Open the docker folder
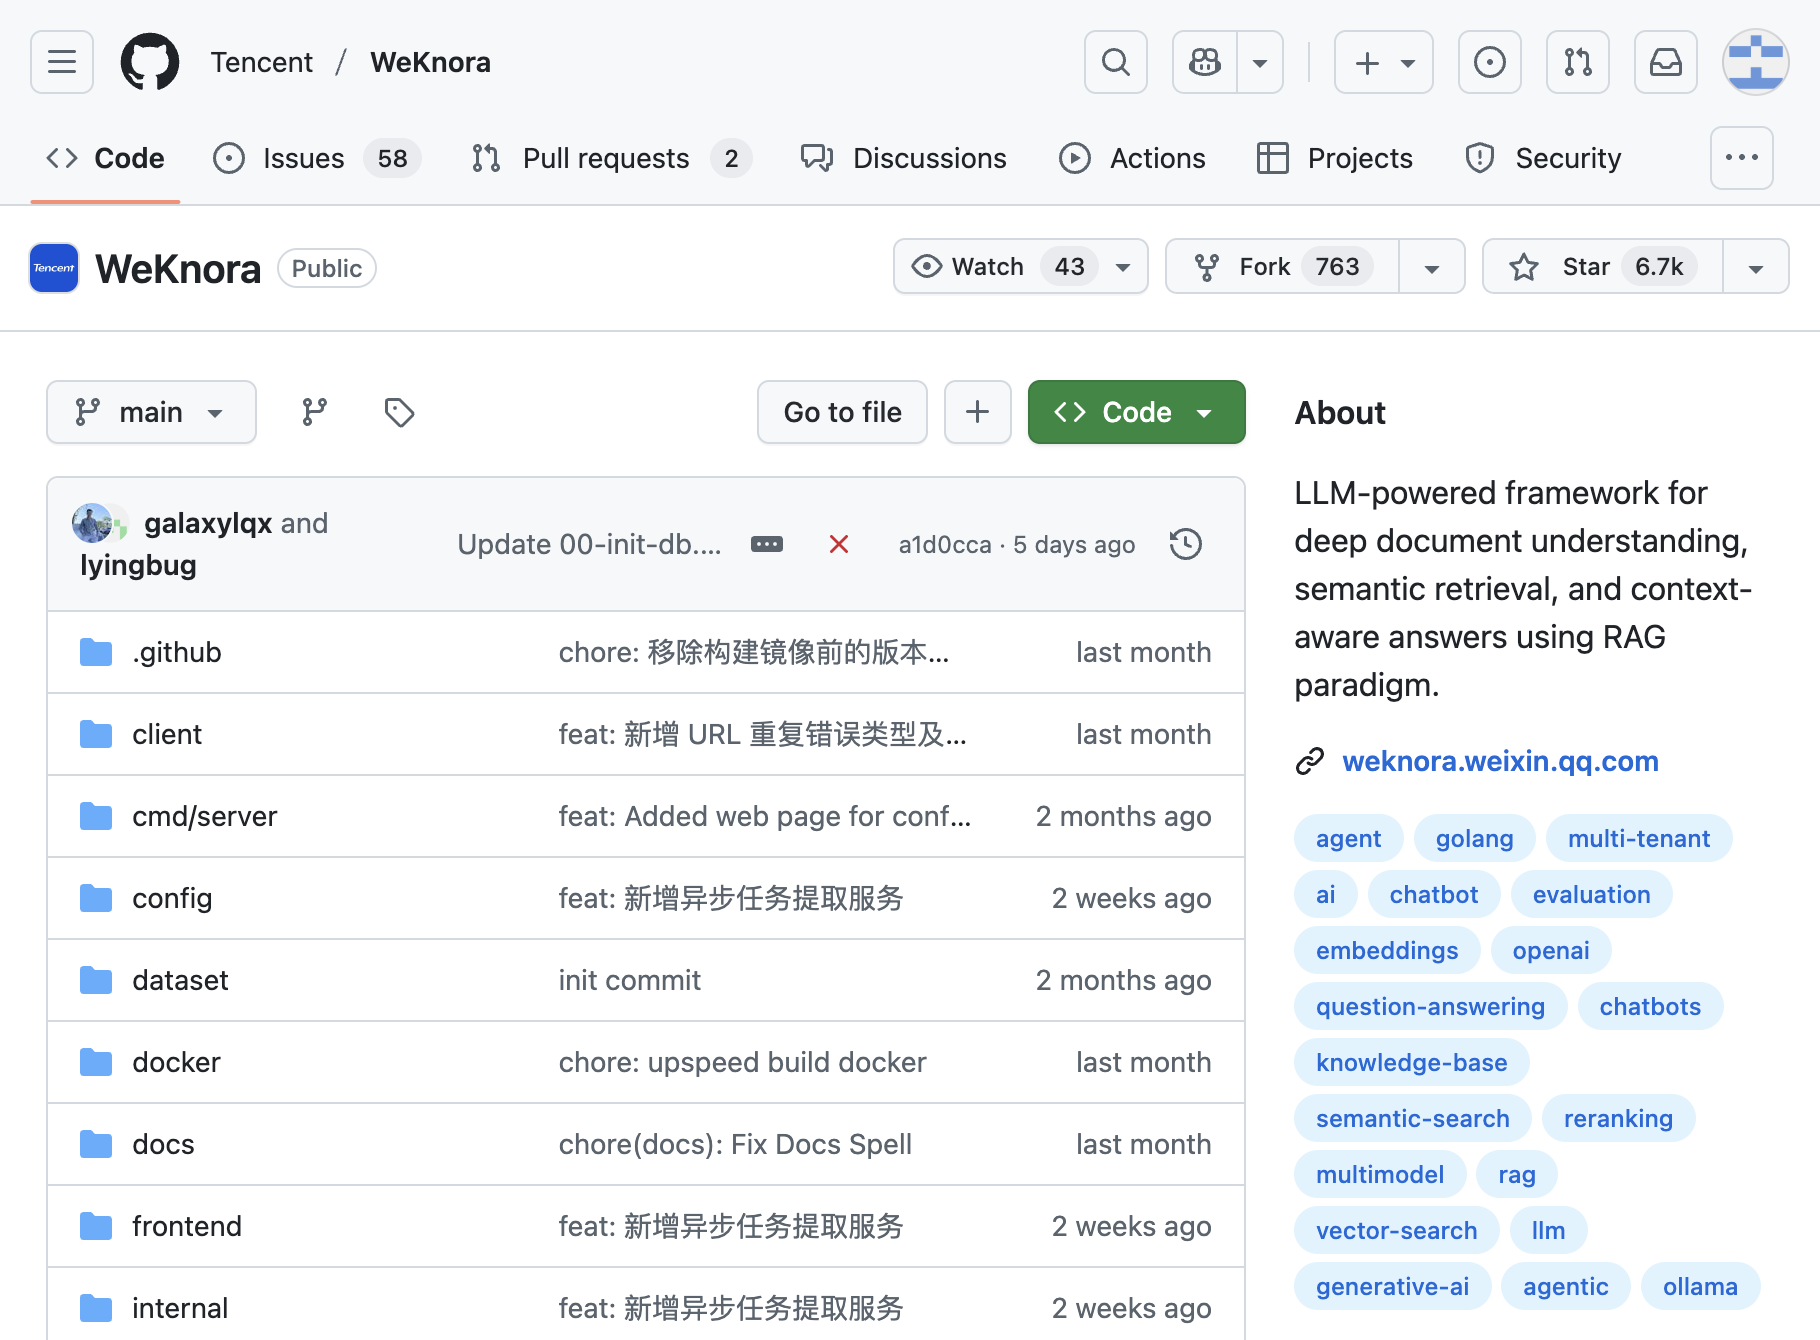 pyautogui.click(x=176, y=1062)
